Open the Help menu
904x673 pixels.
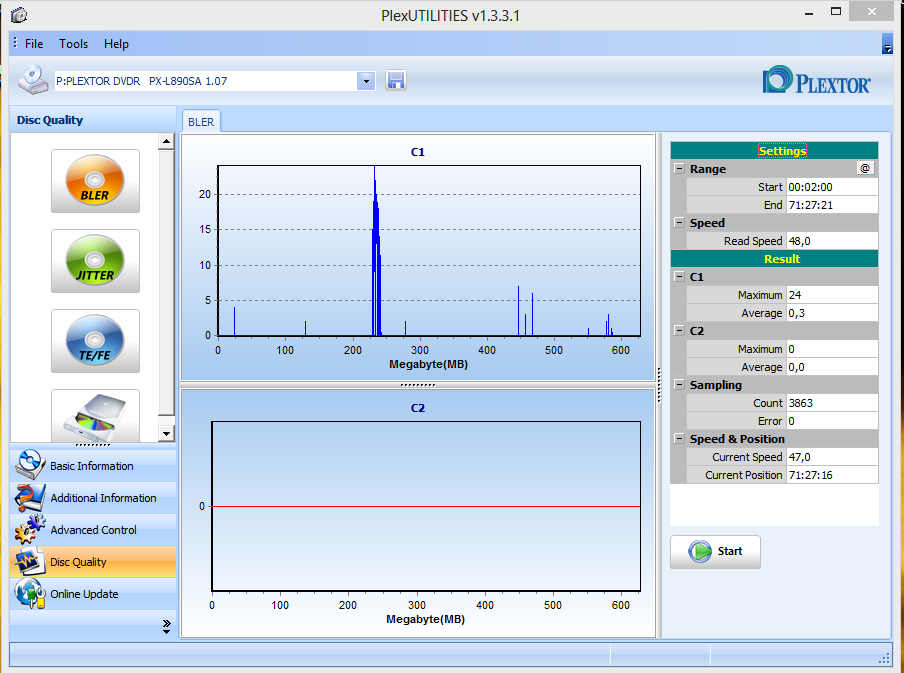tap(116, 44)
